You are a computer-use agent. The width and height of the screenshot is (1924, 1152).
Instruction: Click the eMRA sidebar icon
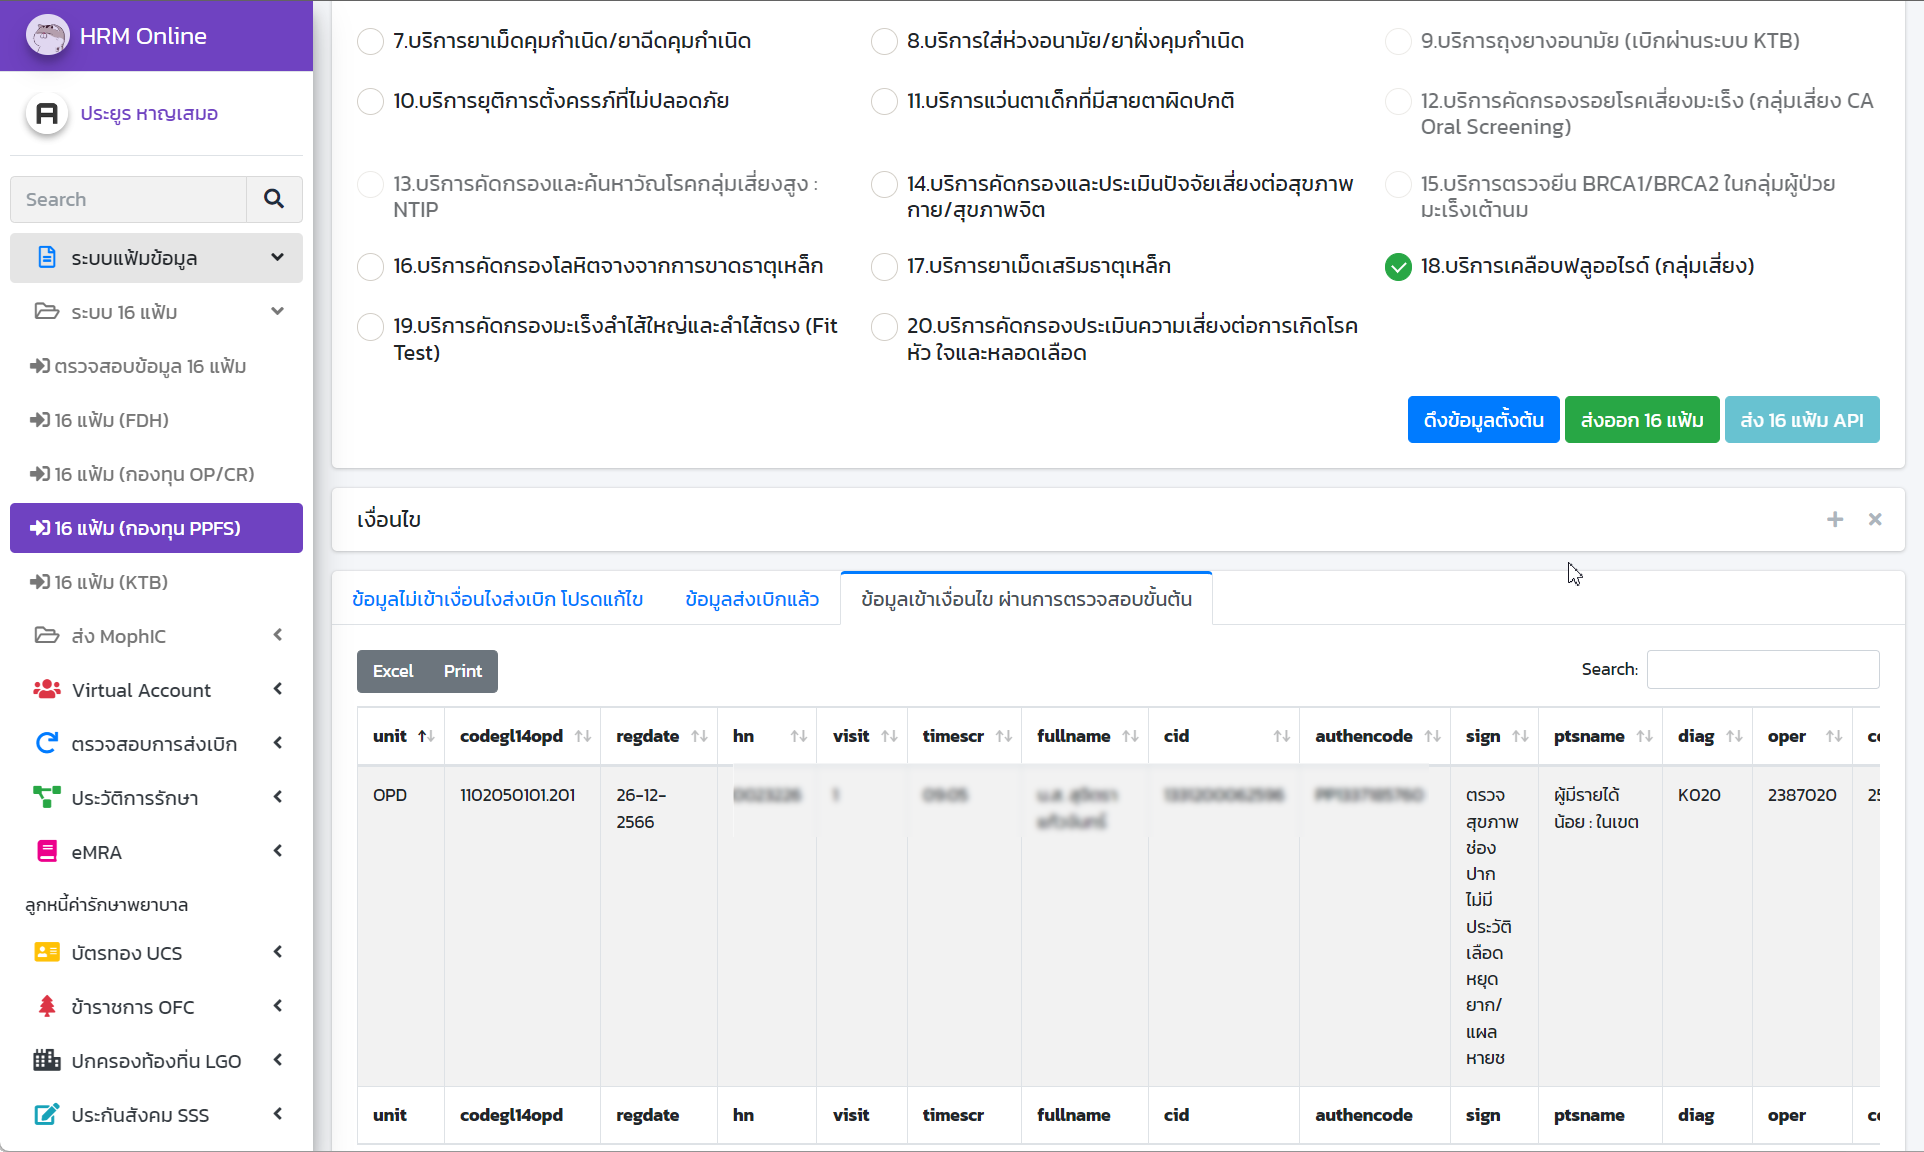click(46, 851)
